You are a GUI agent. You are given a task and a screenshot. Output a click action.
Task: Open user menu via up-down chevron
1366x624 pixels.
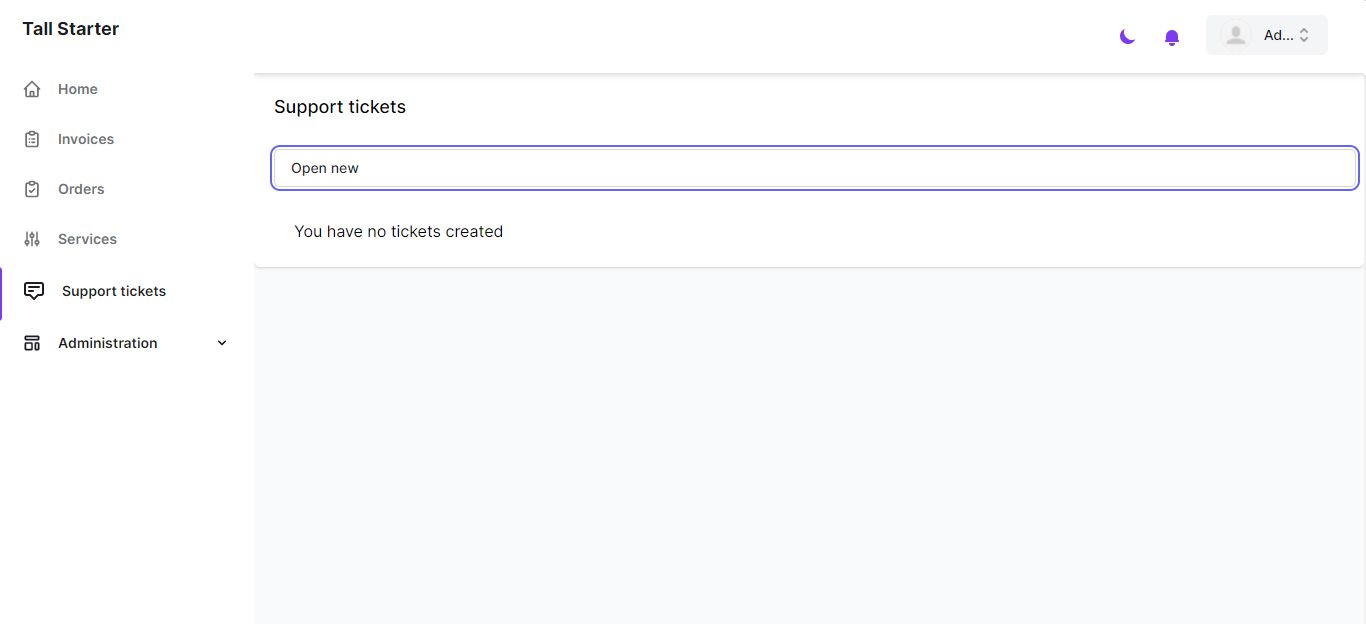[1304, 35]
